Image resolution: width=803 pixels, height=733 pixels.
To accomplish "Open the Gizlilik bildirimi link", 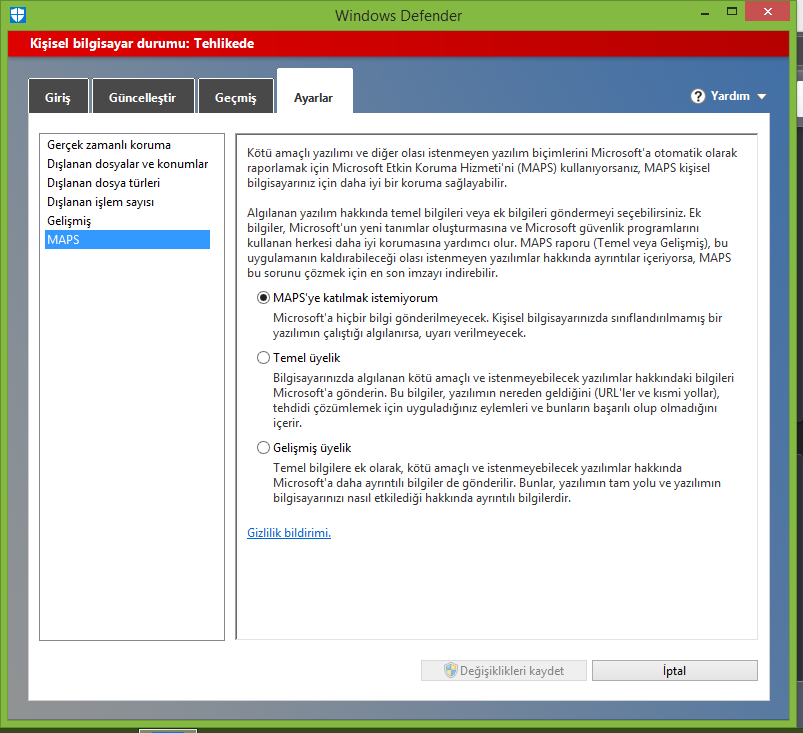I will [289, 533].
